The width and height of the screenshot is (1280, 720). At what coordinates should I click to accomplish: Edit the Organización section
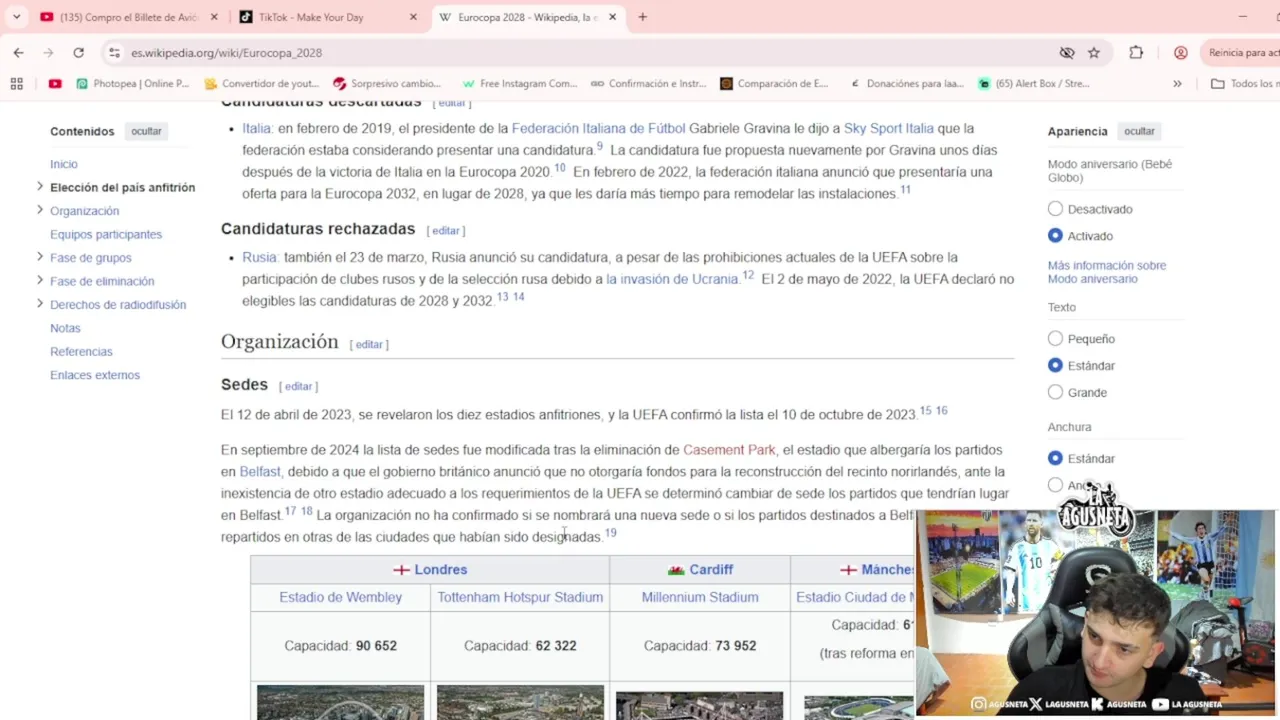(369, 344)
